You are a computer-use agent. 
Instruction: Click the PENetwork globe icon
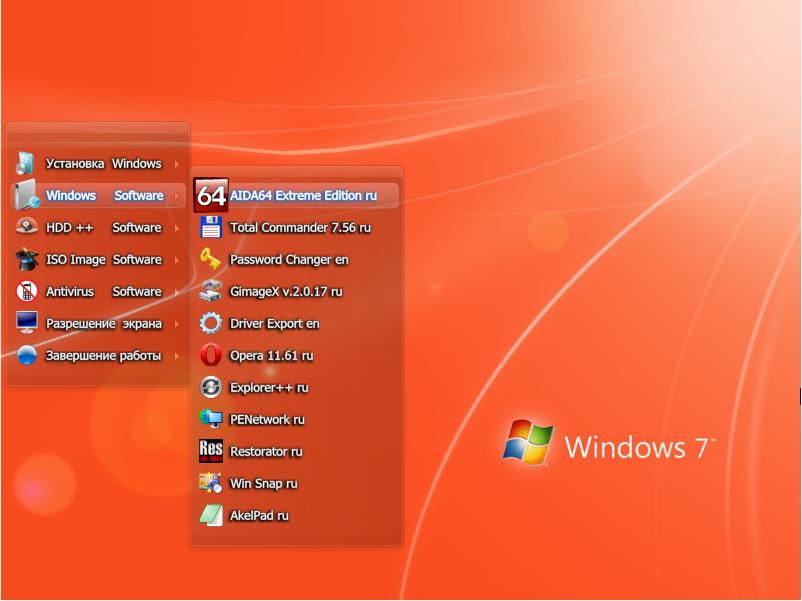pyautogui.click(x=211, y=419)
